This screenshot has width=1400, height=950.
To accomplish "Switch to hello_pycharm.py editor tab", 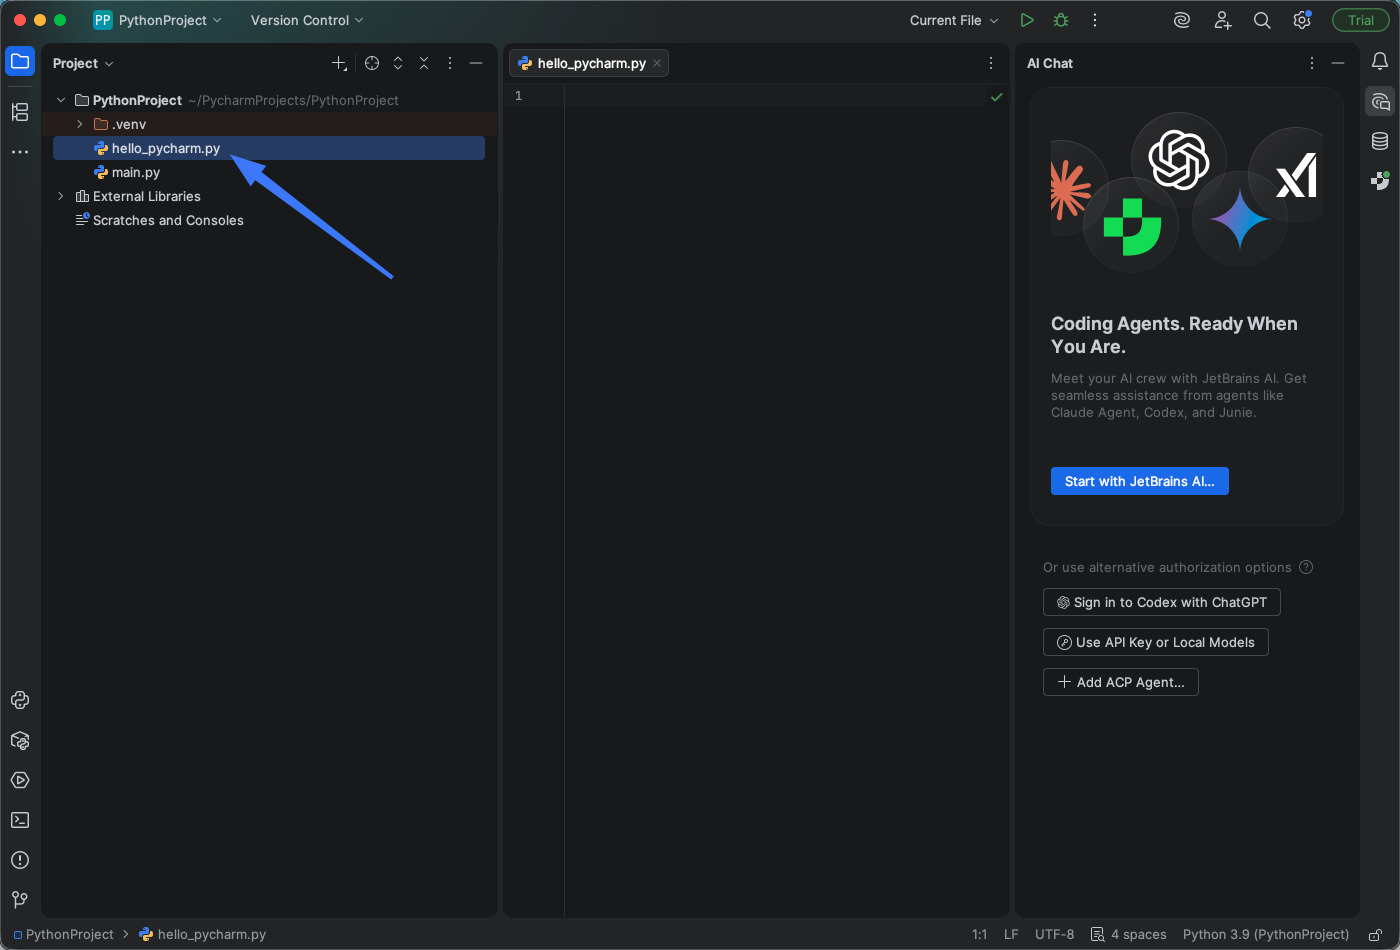I will tap(591, 63).
